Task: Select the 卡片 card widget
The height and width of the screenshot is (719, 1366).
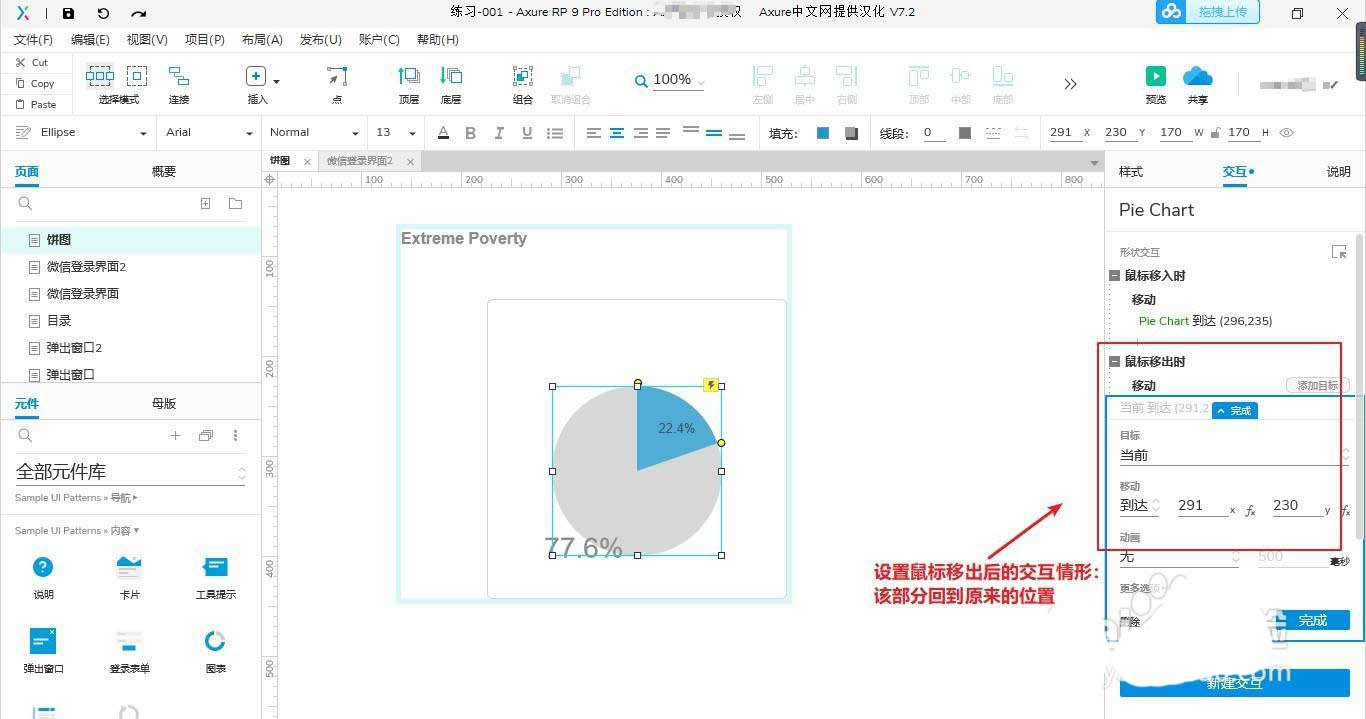Action: coord(129,577)
